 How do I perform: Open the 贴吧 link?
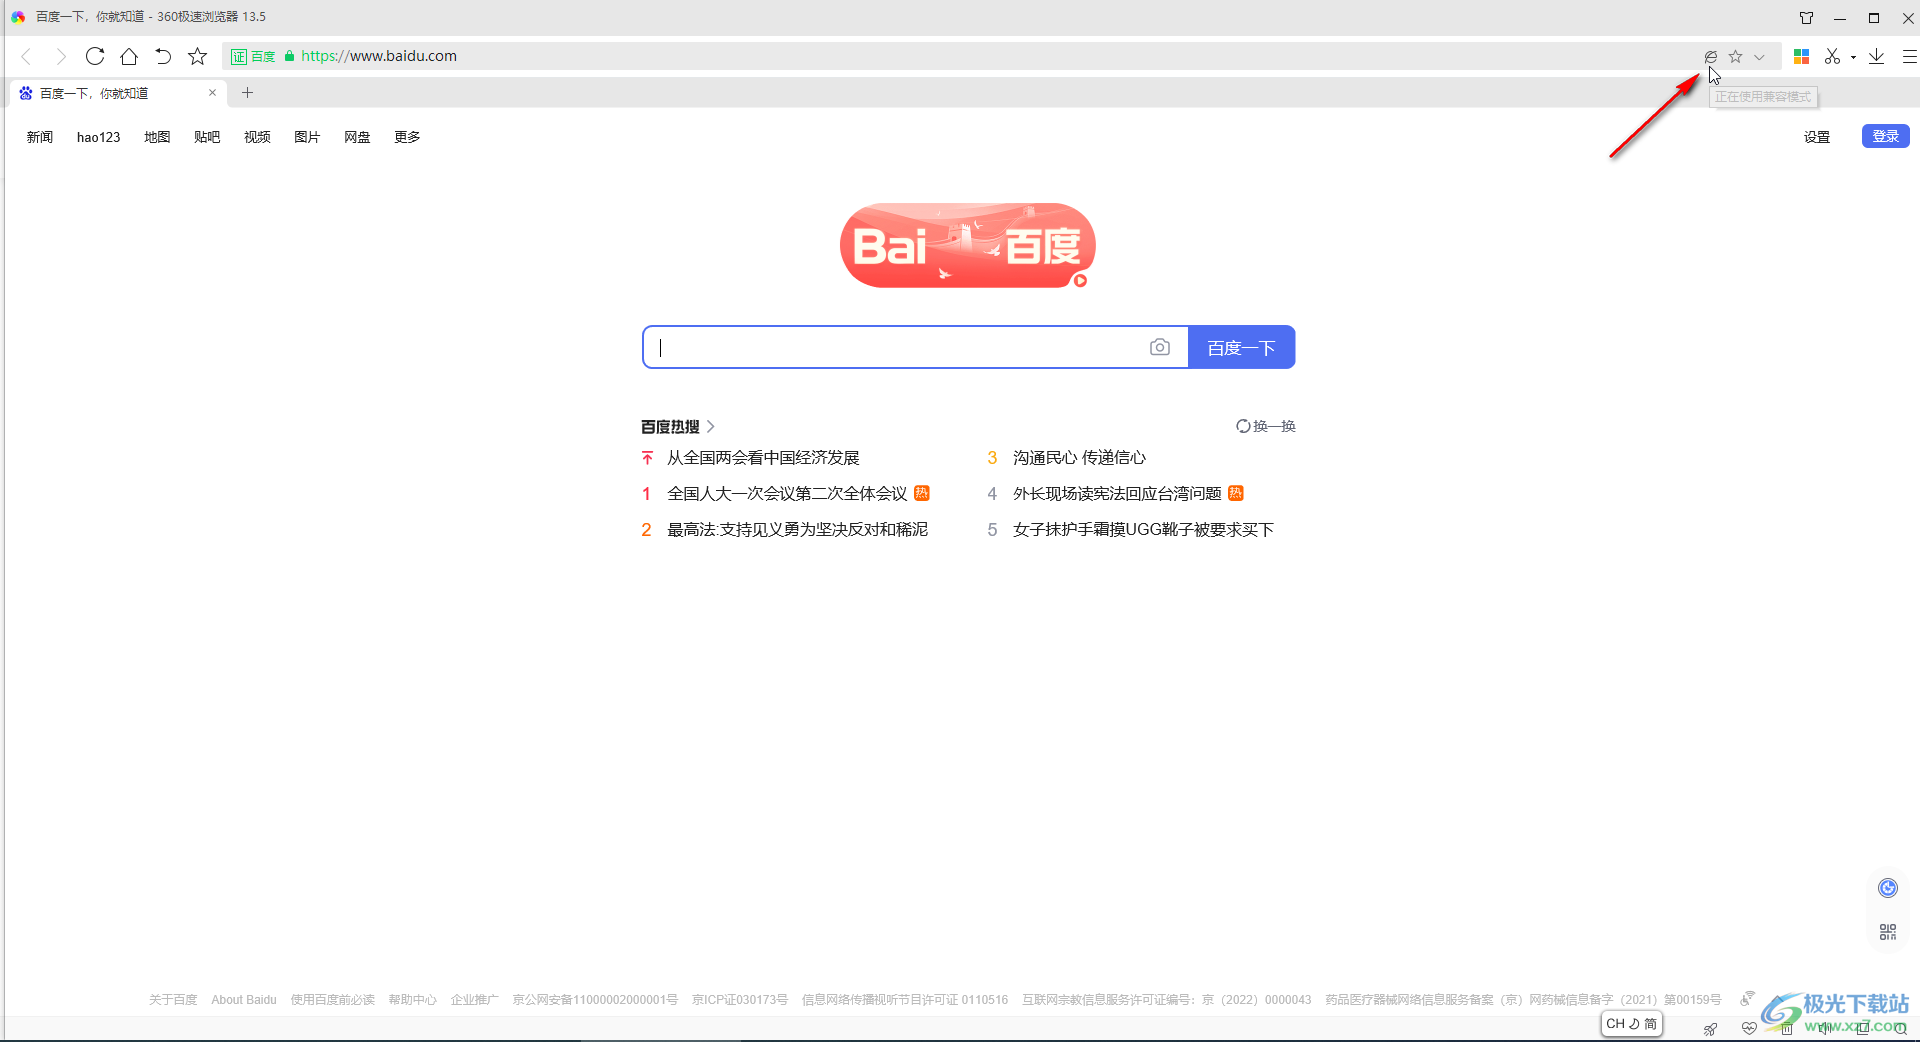point(207,137)
